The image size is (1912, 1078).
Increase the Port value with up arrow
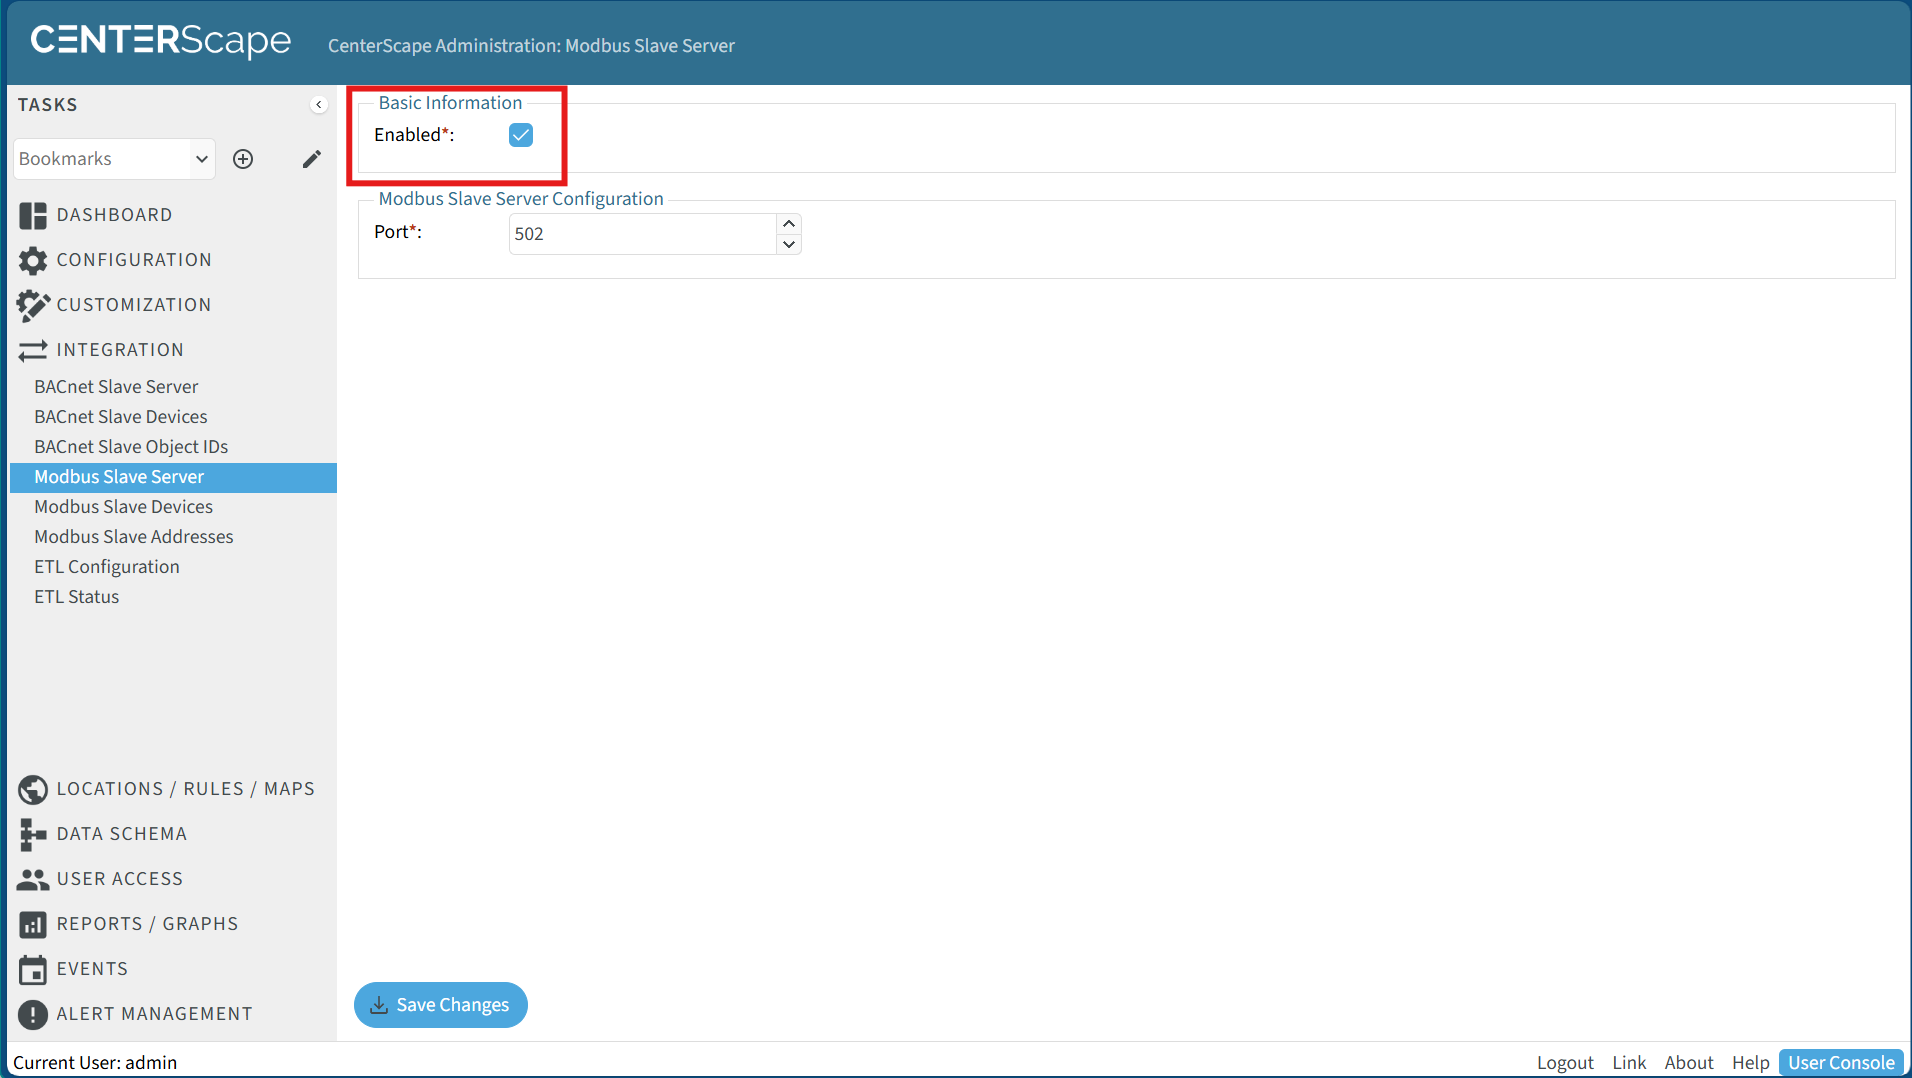pos(789,224)
